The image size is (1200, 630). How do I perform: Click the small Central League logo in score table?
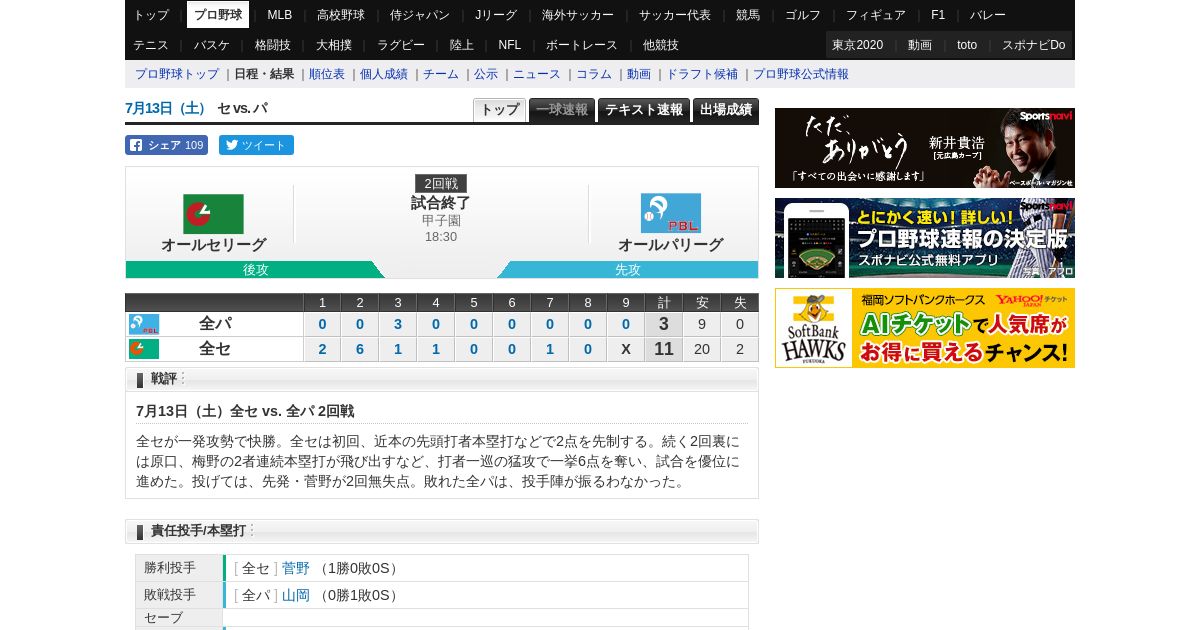[144, 349]
